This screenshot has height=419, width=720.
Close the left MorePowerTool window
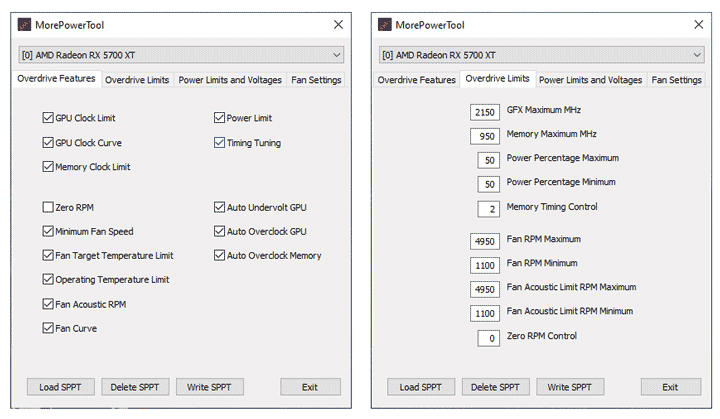338,23
